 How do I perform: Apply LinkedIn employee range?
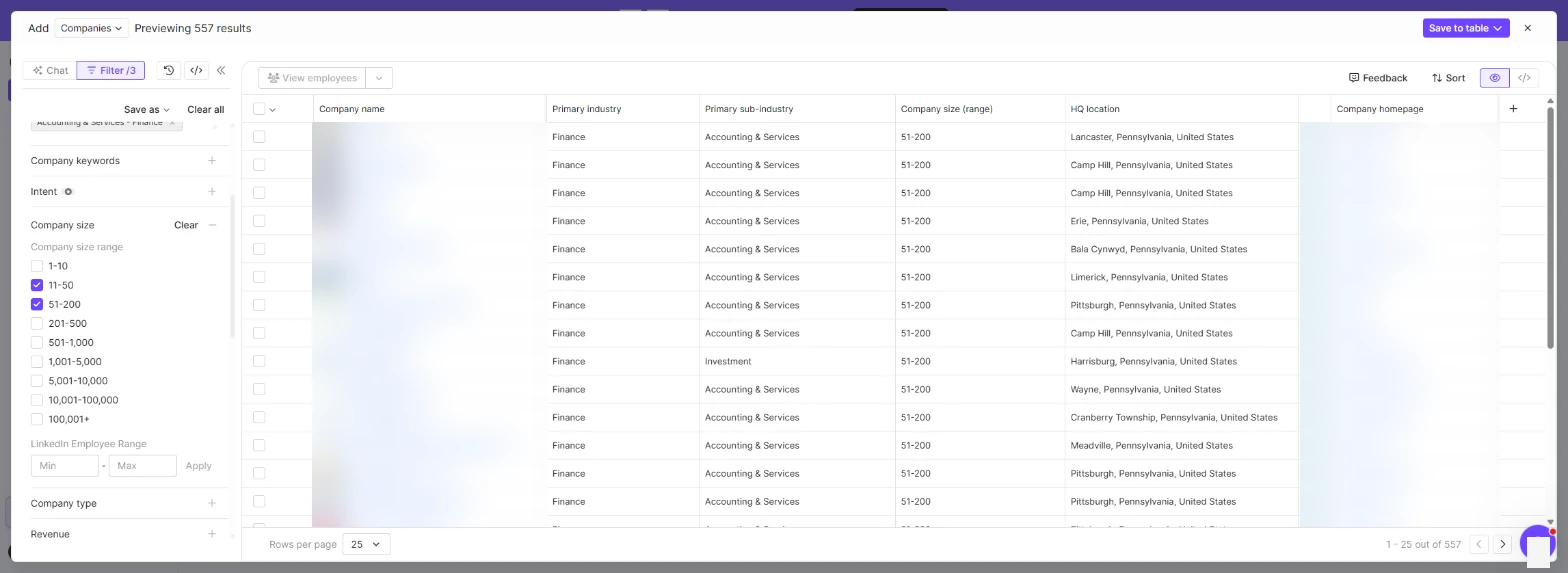[x=198, y=465]
